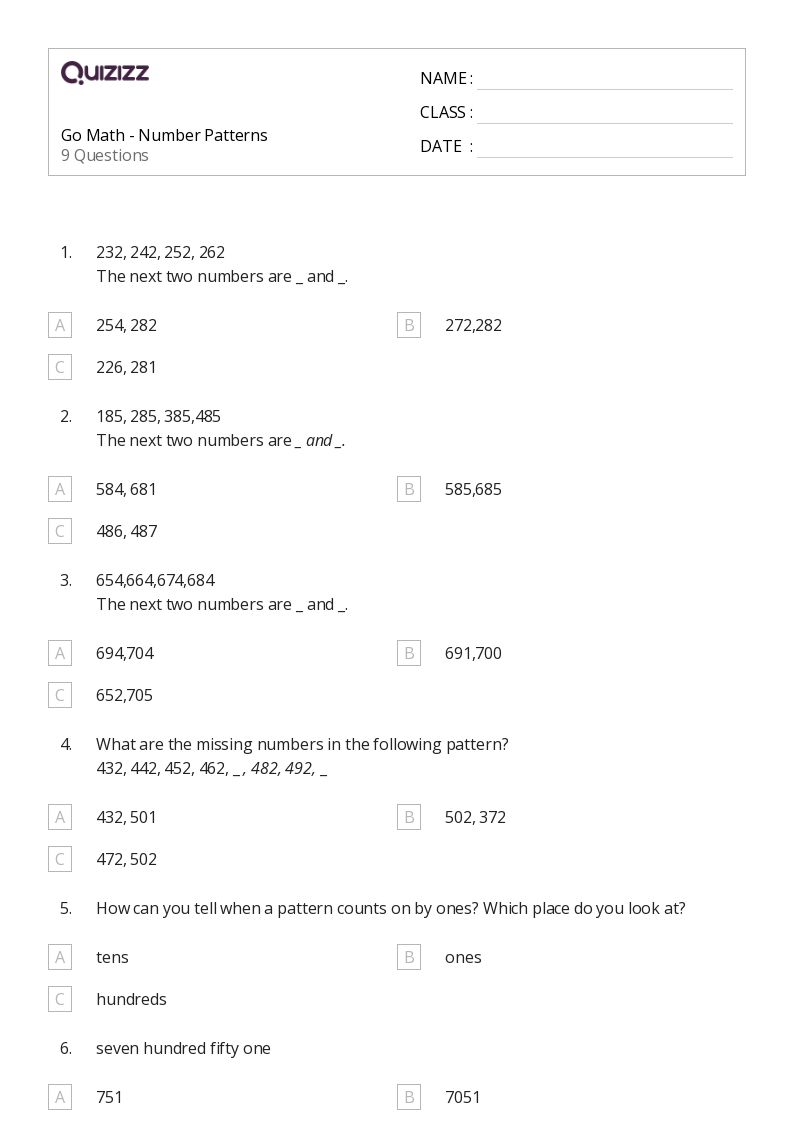The width and height of the screenshot is (794, 1123).
Task: Click the CLASS input line
Action: pyautogui.click(x=604, y=113)
